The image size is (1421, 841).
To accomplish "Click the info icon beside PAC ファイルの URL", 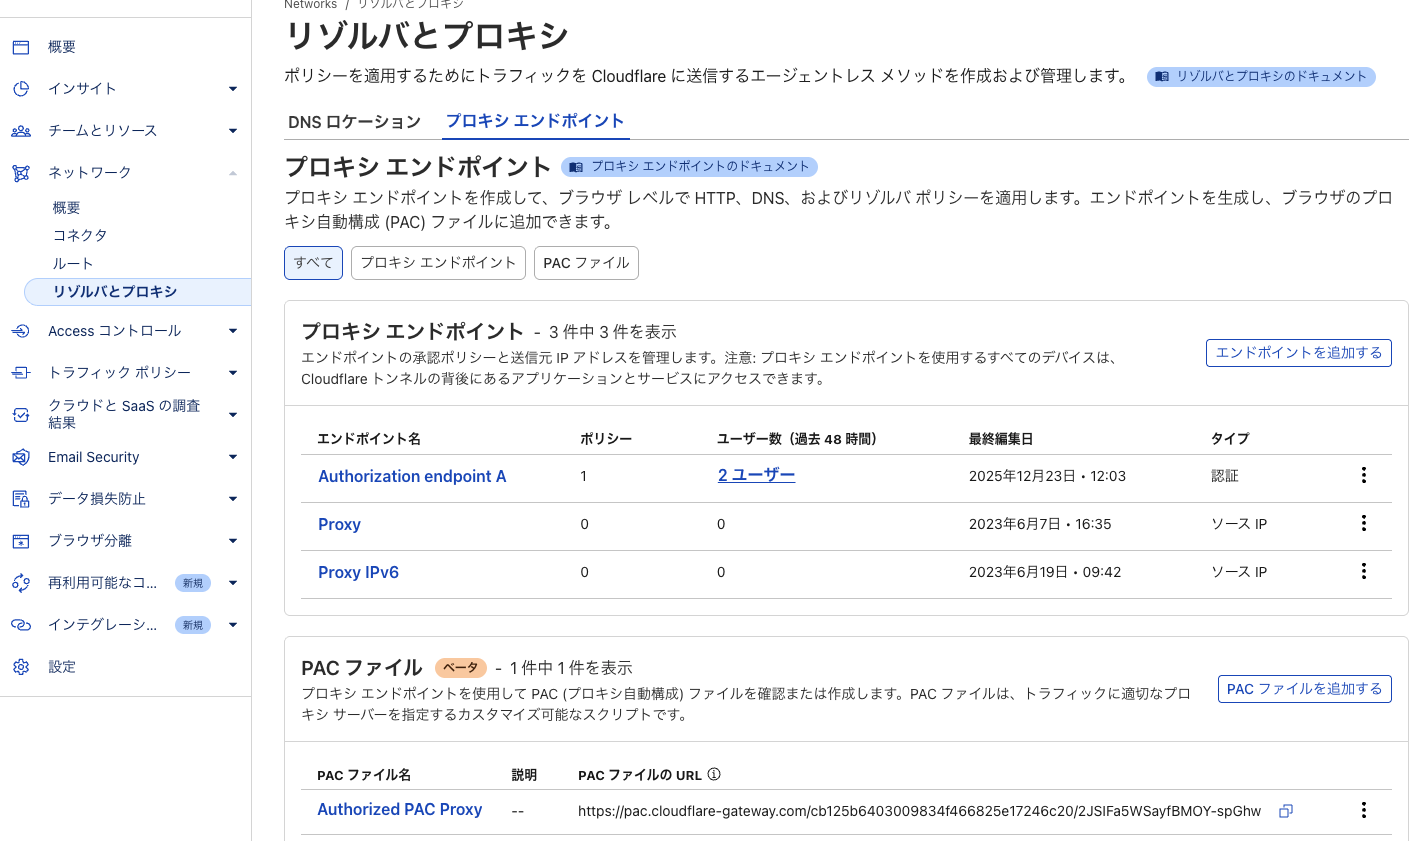I will pyautogui.click(x=713, y=772).
